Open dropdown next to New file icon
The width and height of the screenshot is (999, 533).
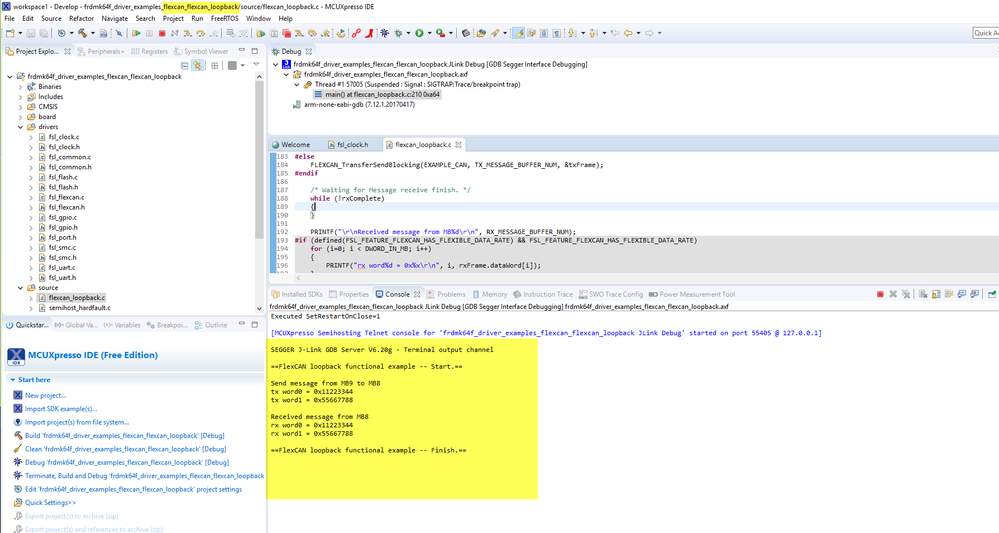click(x=20, y=33)
